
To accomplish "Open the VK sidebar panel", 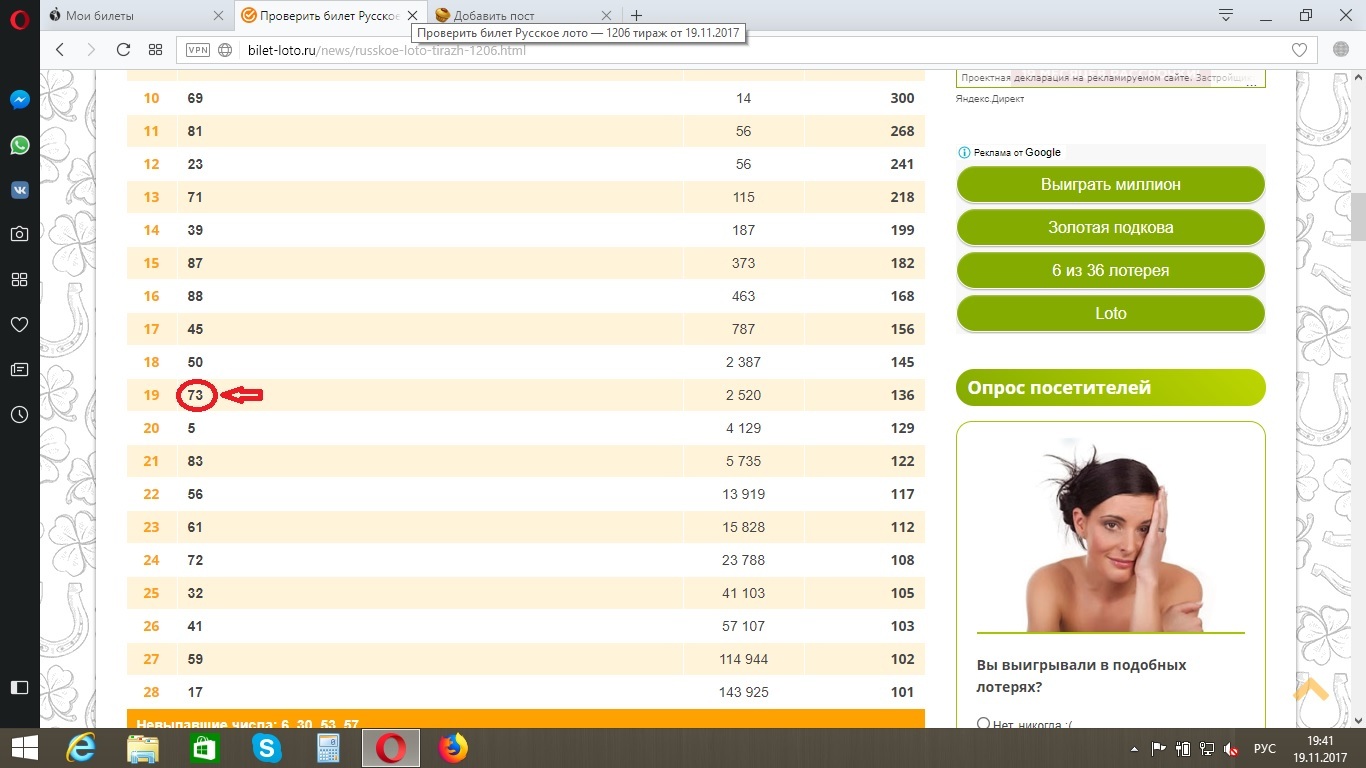I will click(x=19, y=190).
